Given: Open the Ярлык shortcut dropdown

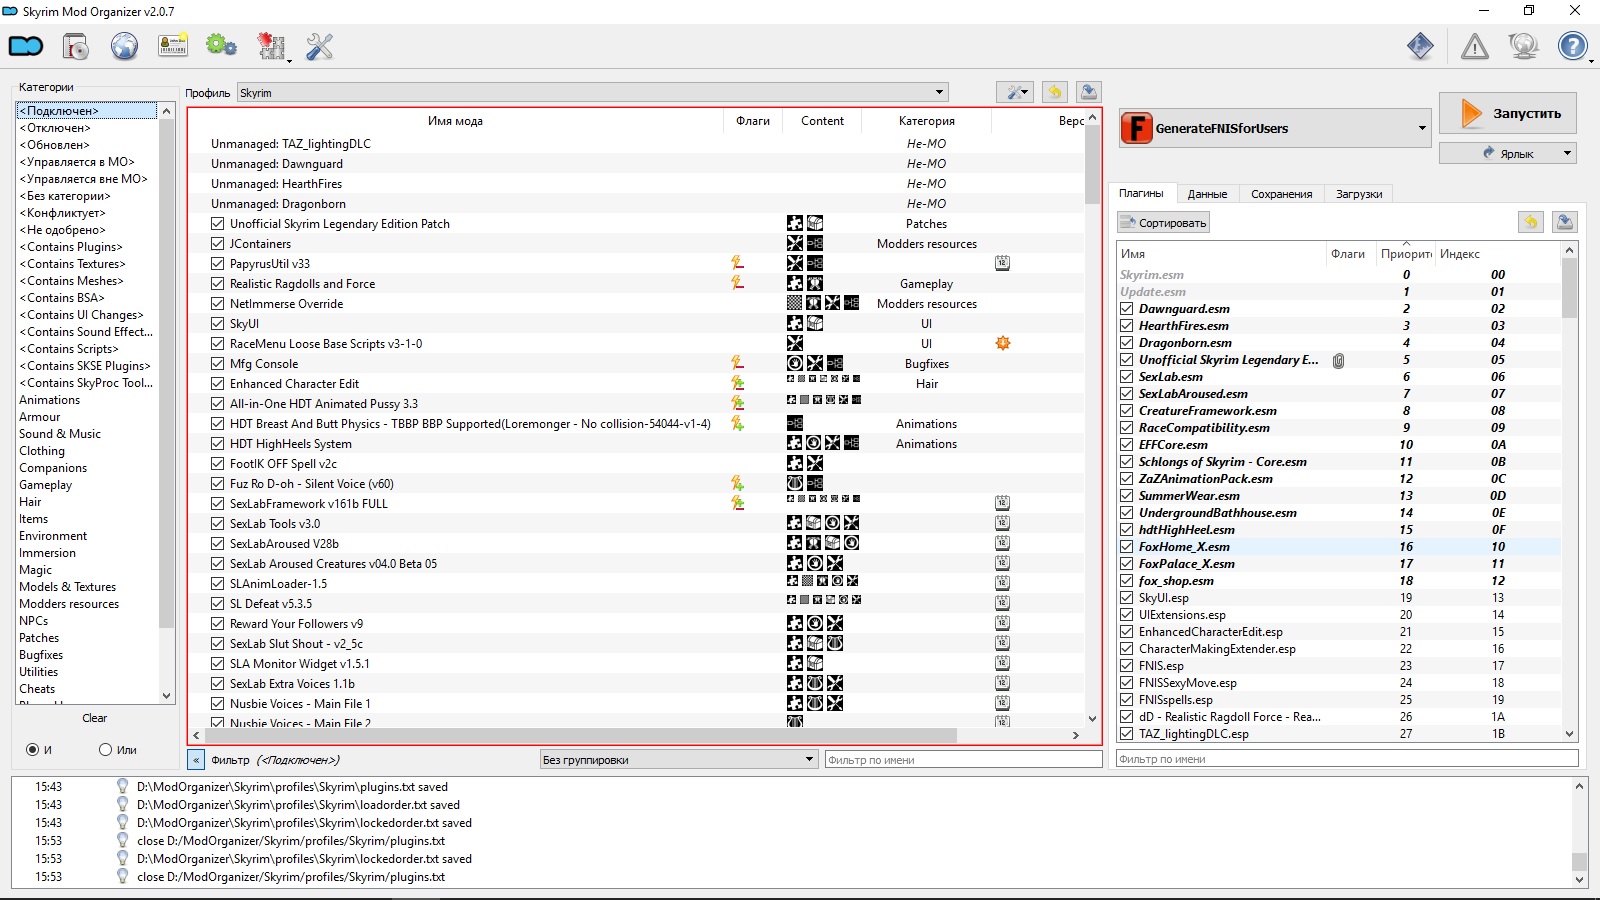Looking at the screenshot, I should [1507, 153].
